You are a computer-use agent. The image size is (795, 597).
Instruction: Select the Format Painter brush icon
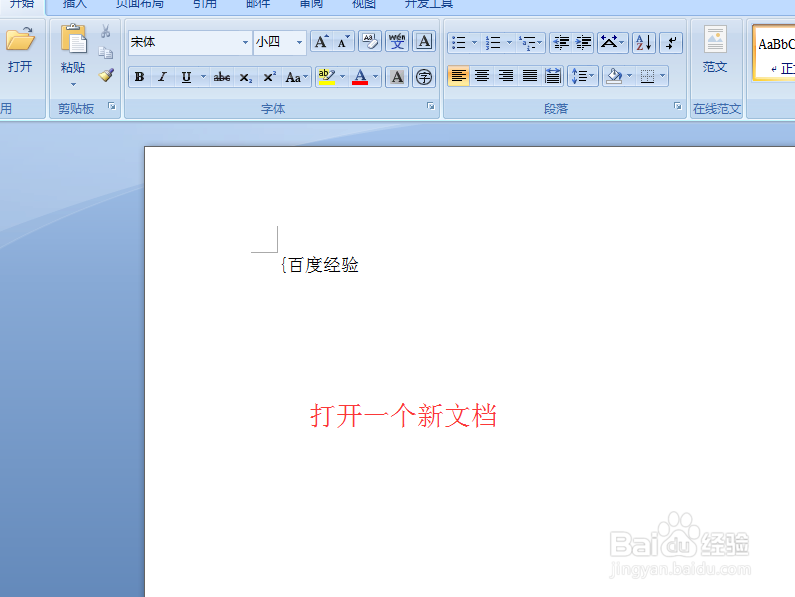point(106,75)
